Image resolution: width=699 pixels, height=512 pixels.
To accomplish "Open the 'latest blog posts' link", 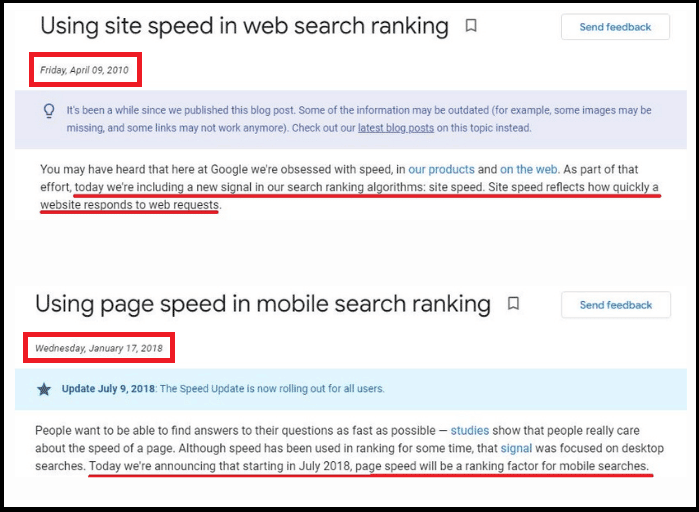I will (x=395, y=128).
